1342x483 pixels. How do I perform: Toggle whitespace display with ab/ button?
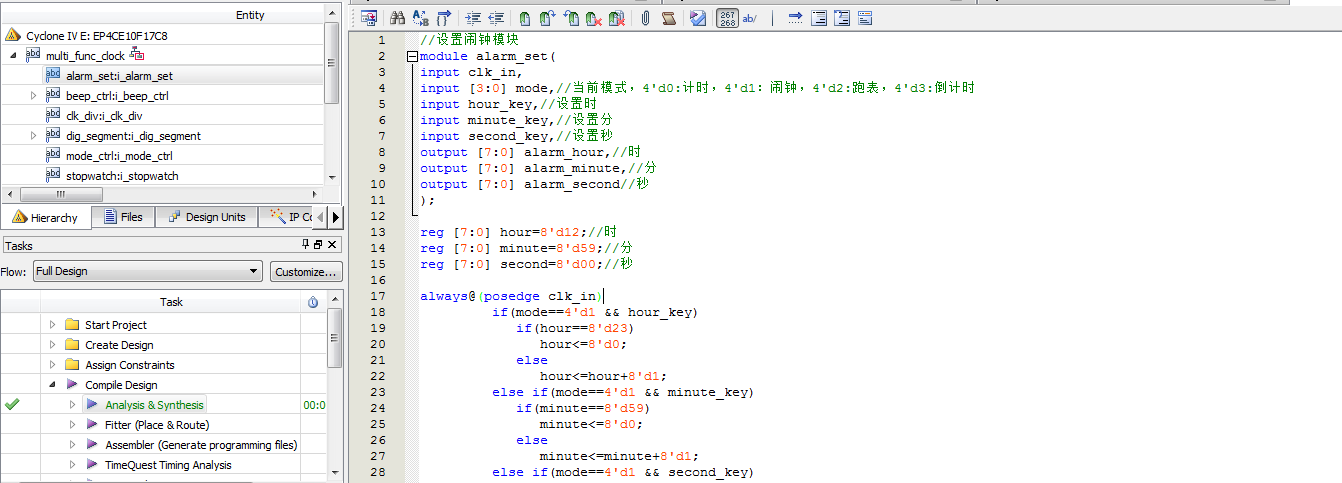click(x=750, y=18)
